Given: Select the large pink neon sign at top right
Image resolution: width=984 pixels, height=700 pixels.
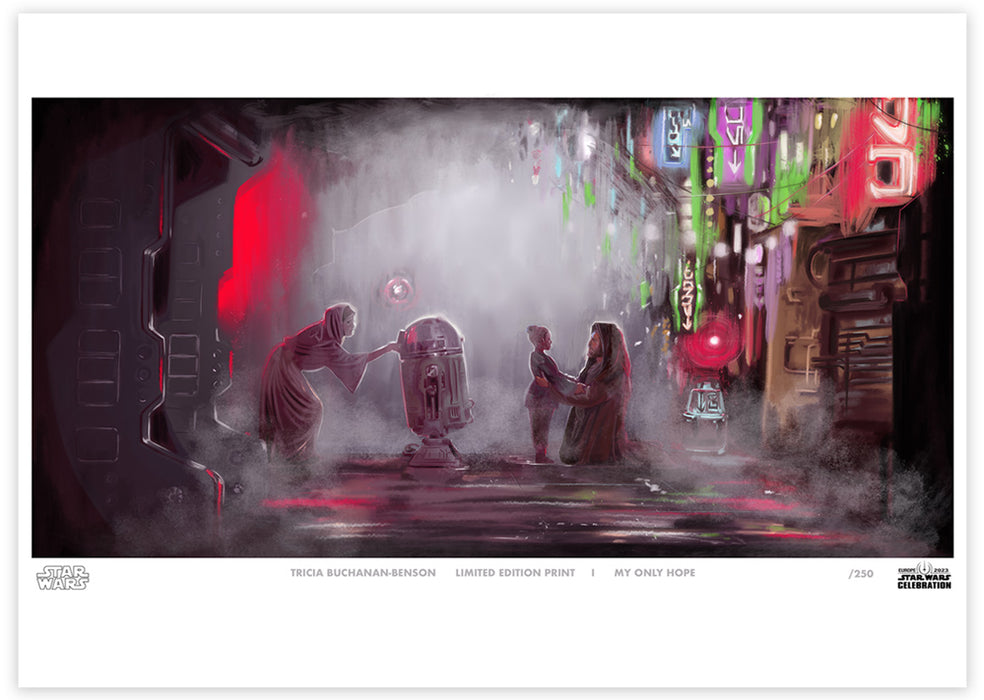Looking at the screenshot, I should (886, 148).
